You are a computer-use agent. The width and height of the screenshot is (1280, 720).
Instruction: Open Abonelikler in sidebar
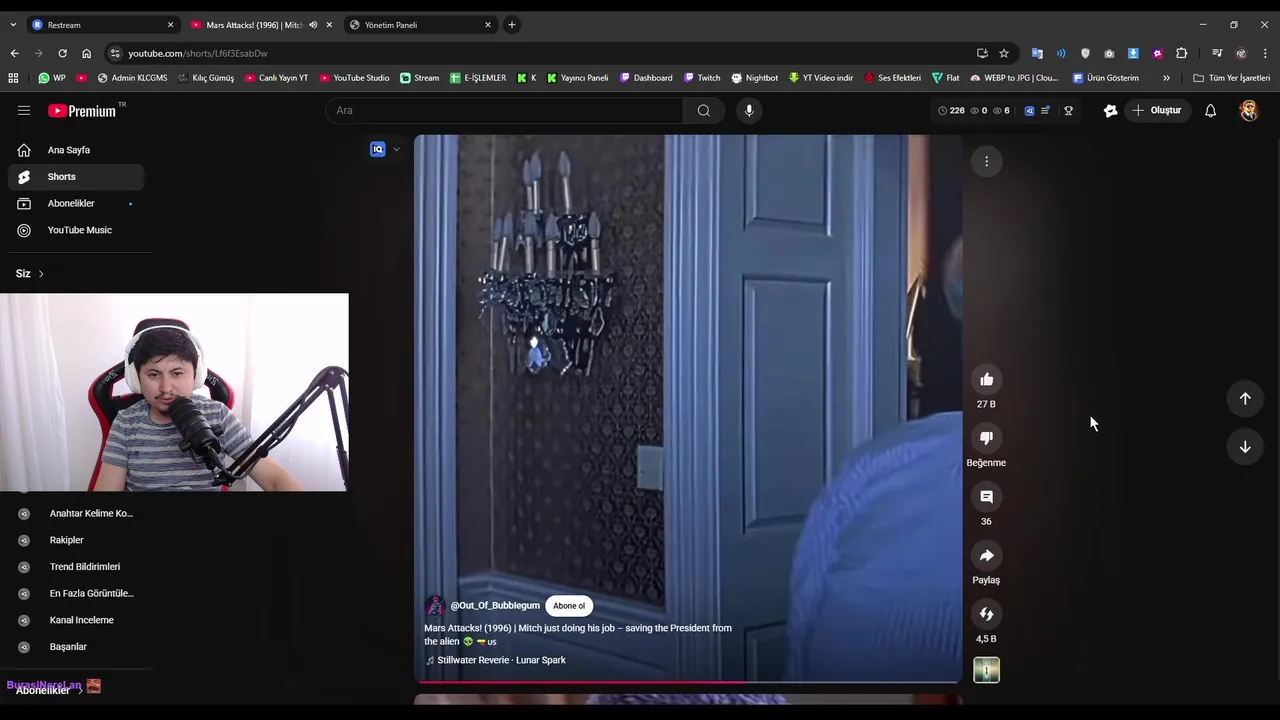point(76,204)
